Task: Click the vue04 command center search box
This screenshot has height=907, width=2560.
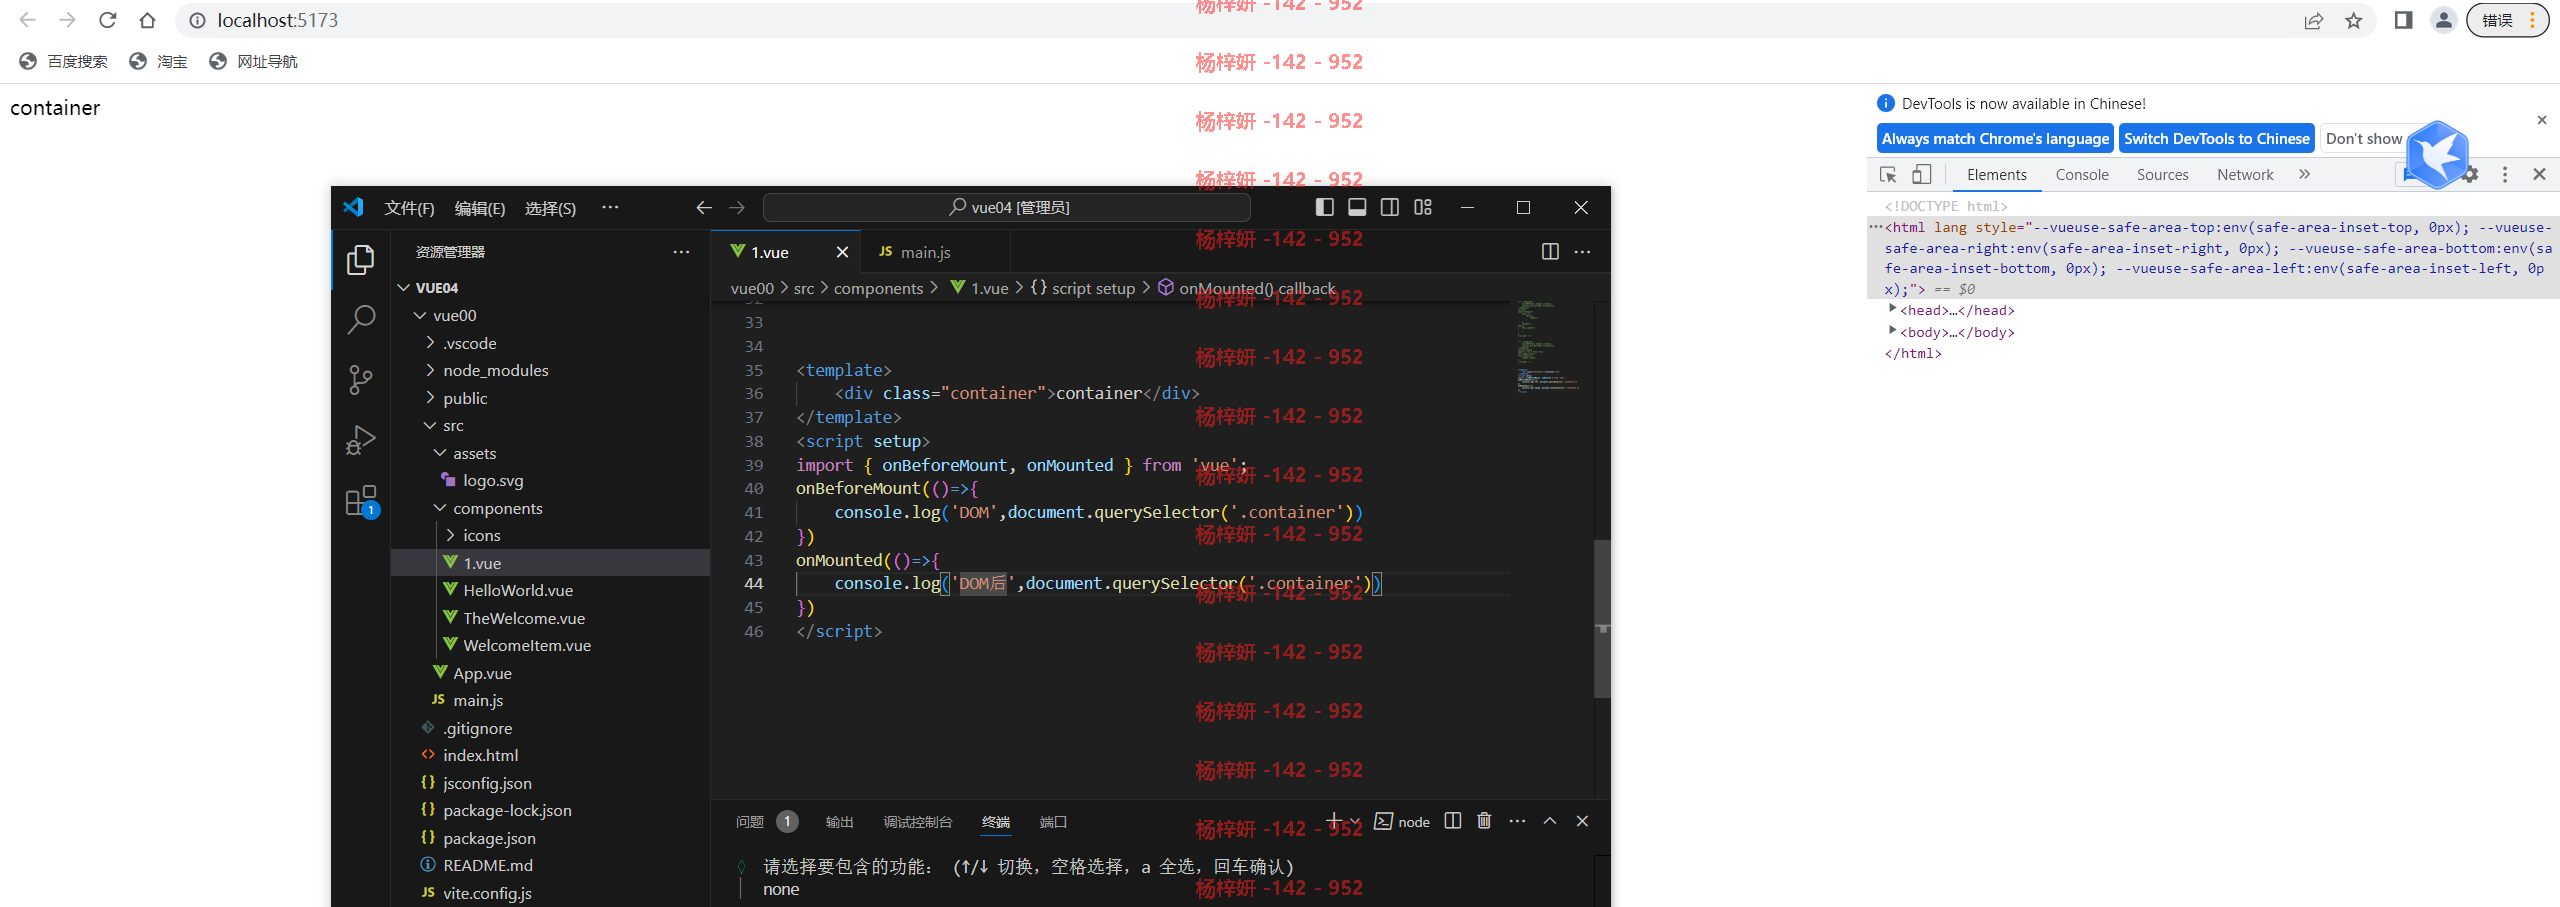Action: [1007, 207]
